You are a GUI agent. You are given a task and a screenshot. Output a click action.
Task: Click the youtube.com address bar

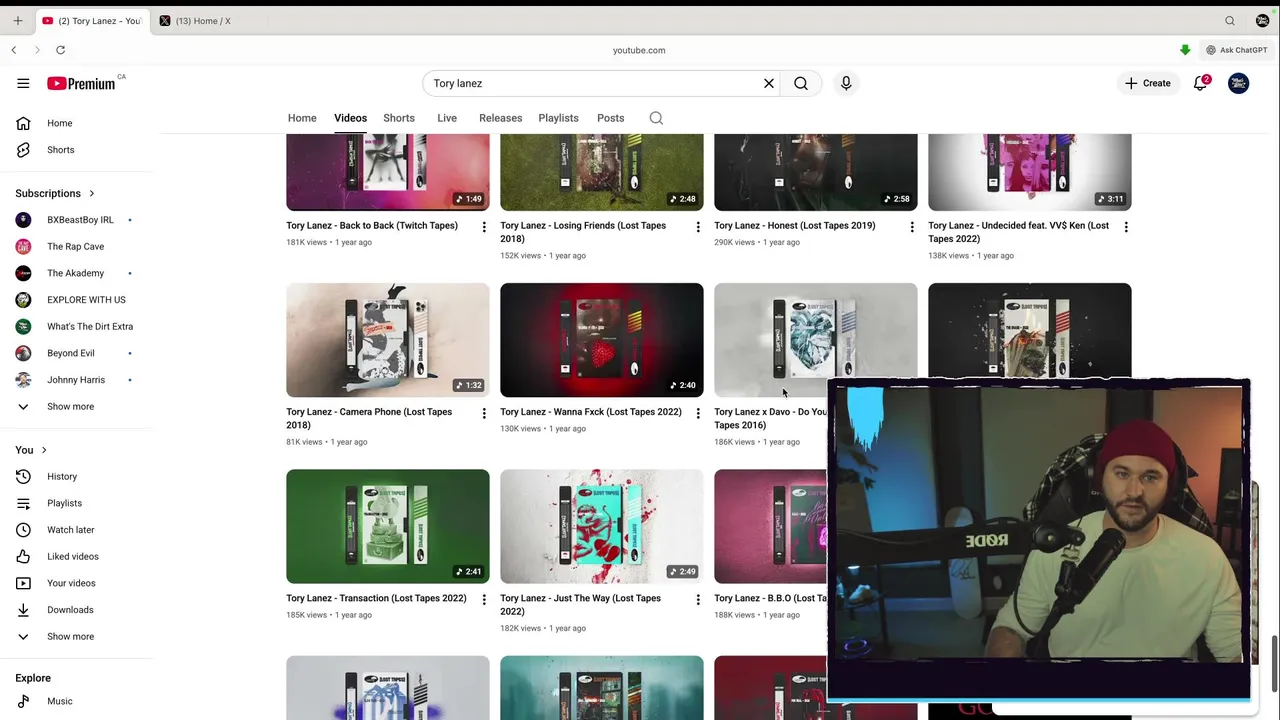(639, 50)
